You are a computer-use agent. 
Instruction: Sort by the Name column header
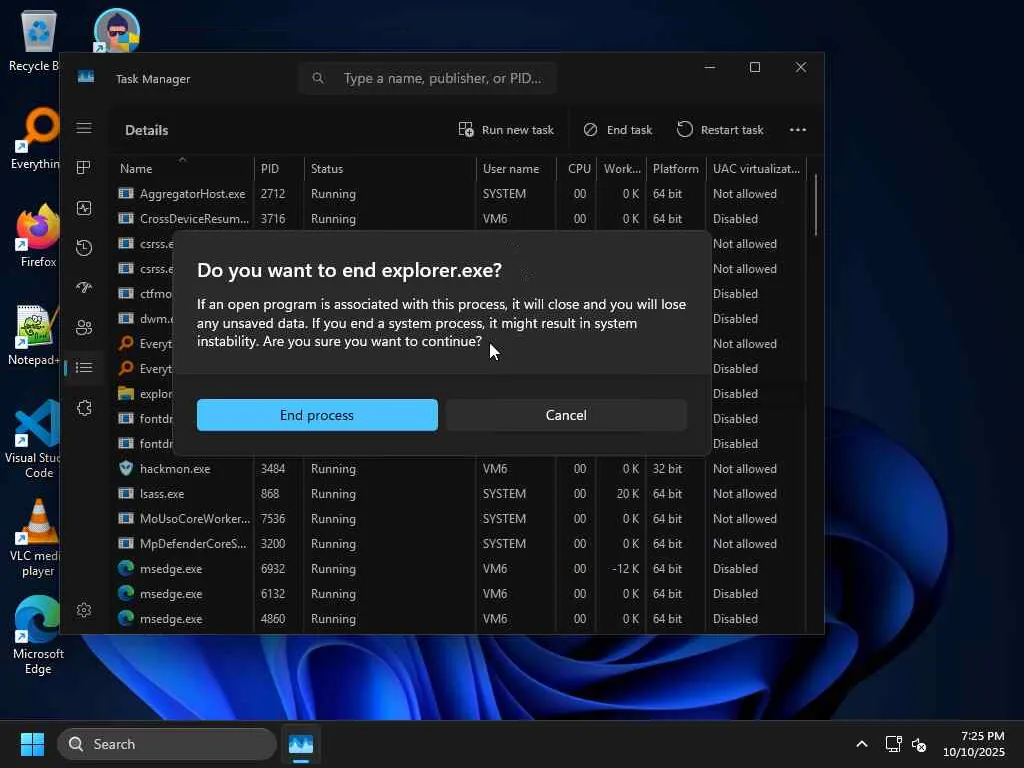(x=182, y=168)
